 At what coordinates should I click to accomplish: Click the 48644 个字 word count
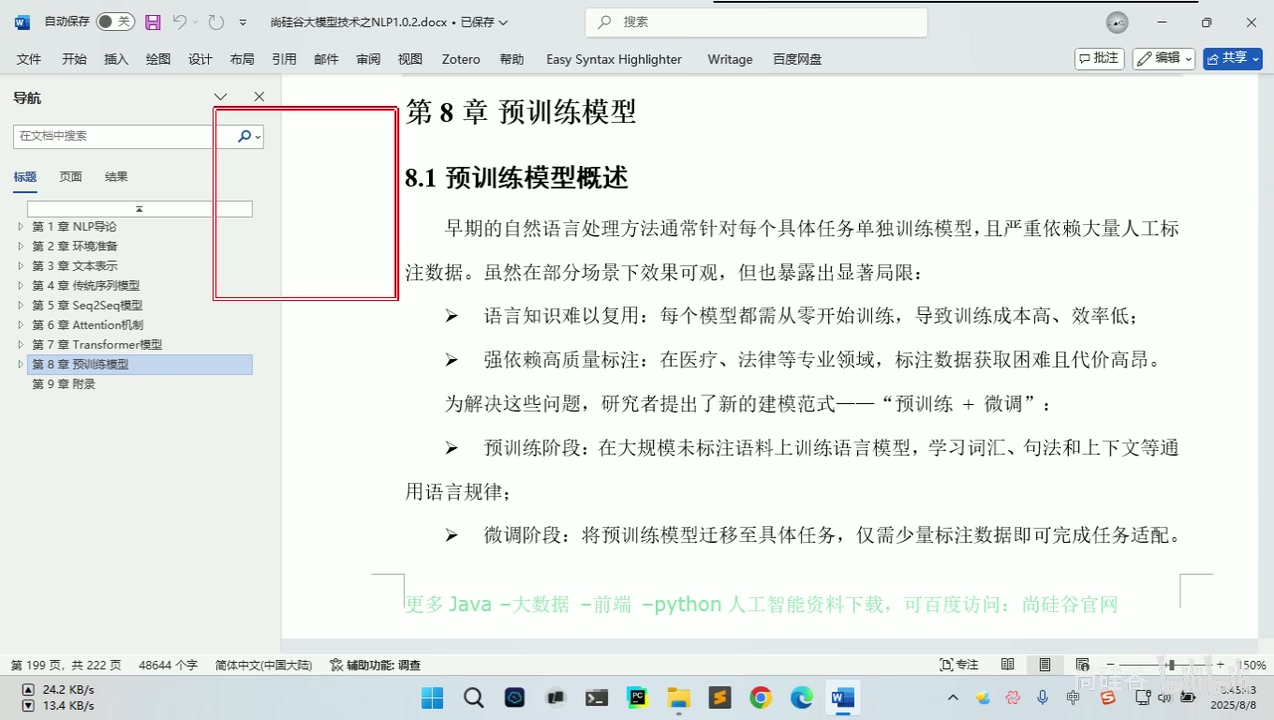point(168,665)
